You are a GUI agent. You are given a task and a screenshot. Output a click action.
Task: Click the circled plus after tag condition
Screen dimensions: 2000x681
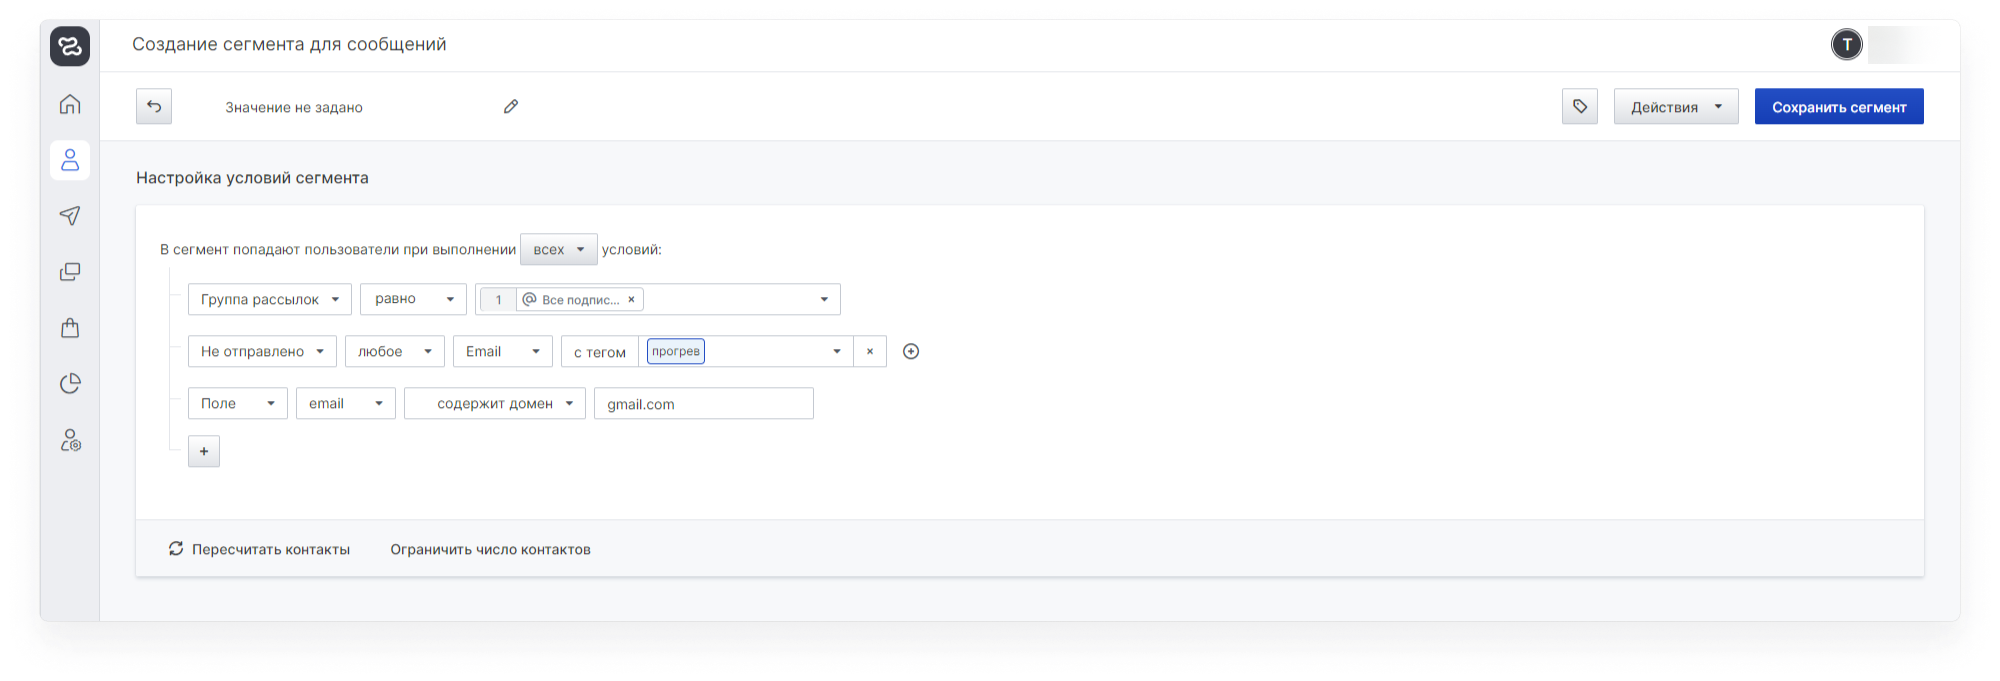click(911, 351)
